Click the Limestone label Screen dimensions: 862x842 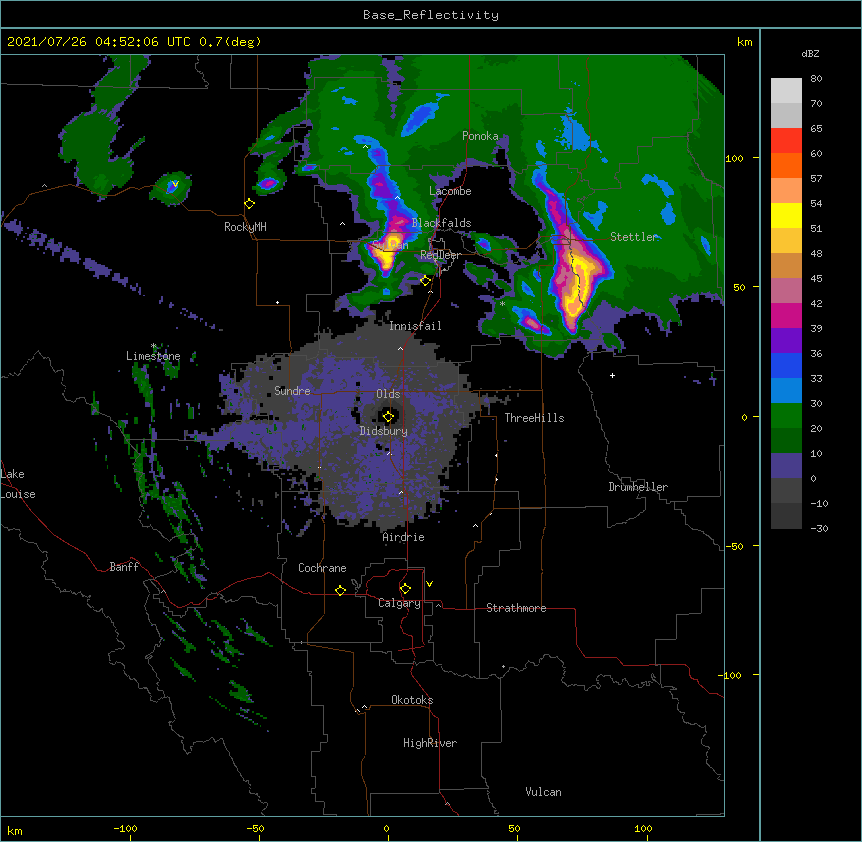click(x=153, y=356)
